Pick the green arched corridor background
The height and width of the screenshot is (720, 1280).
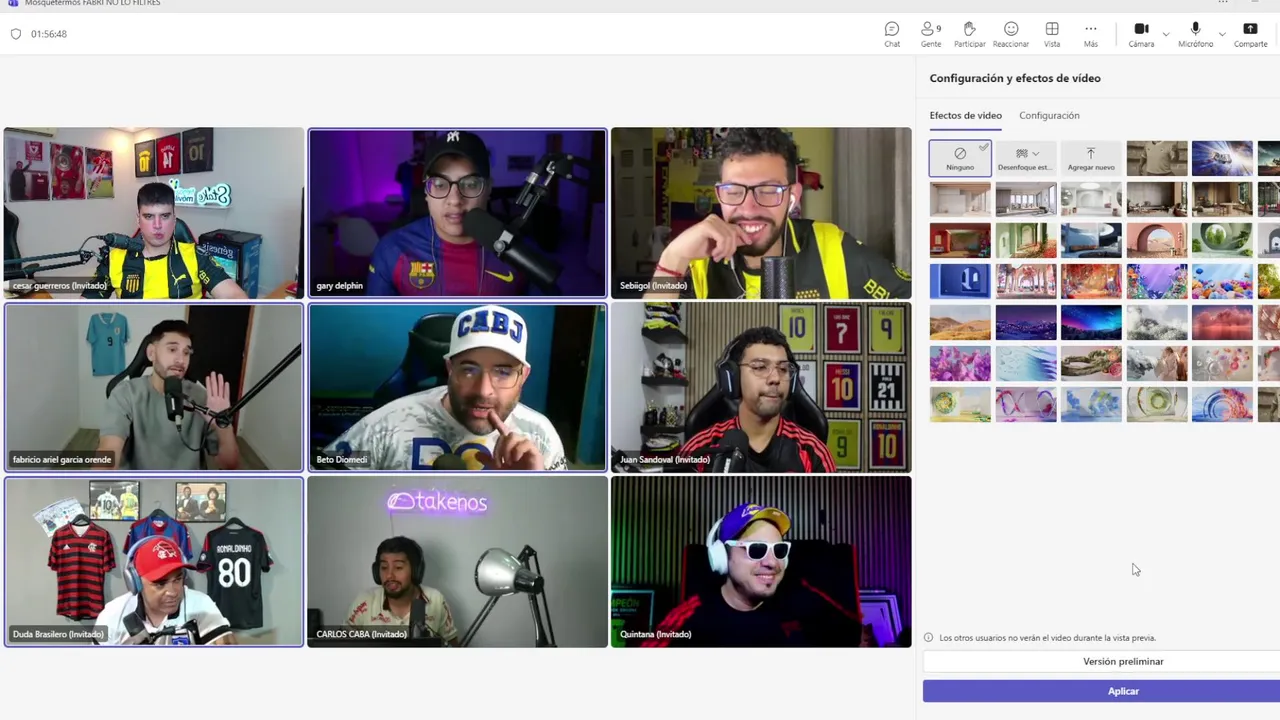[x=1025, y=240]
